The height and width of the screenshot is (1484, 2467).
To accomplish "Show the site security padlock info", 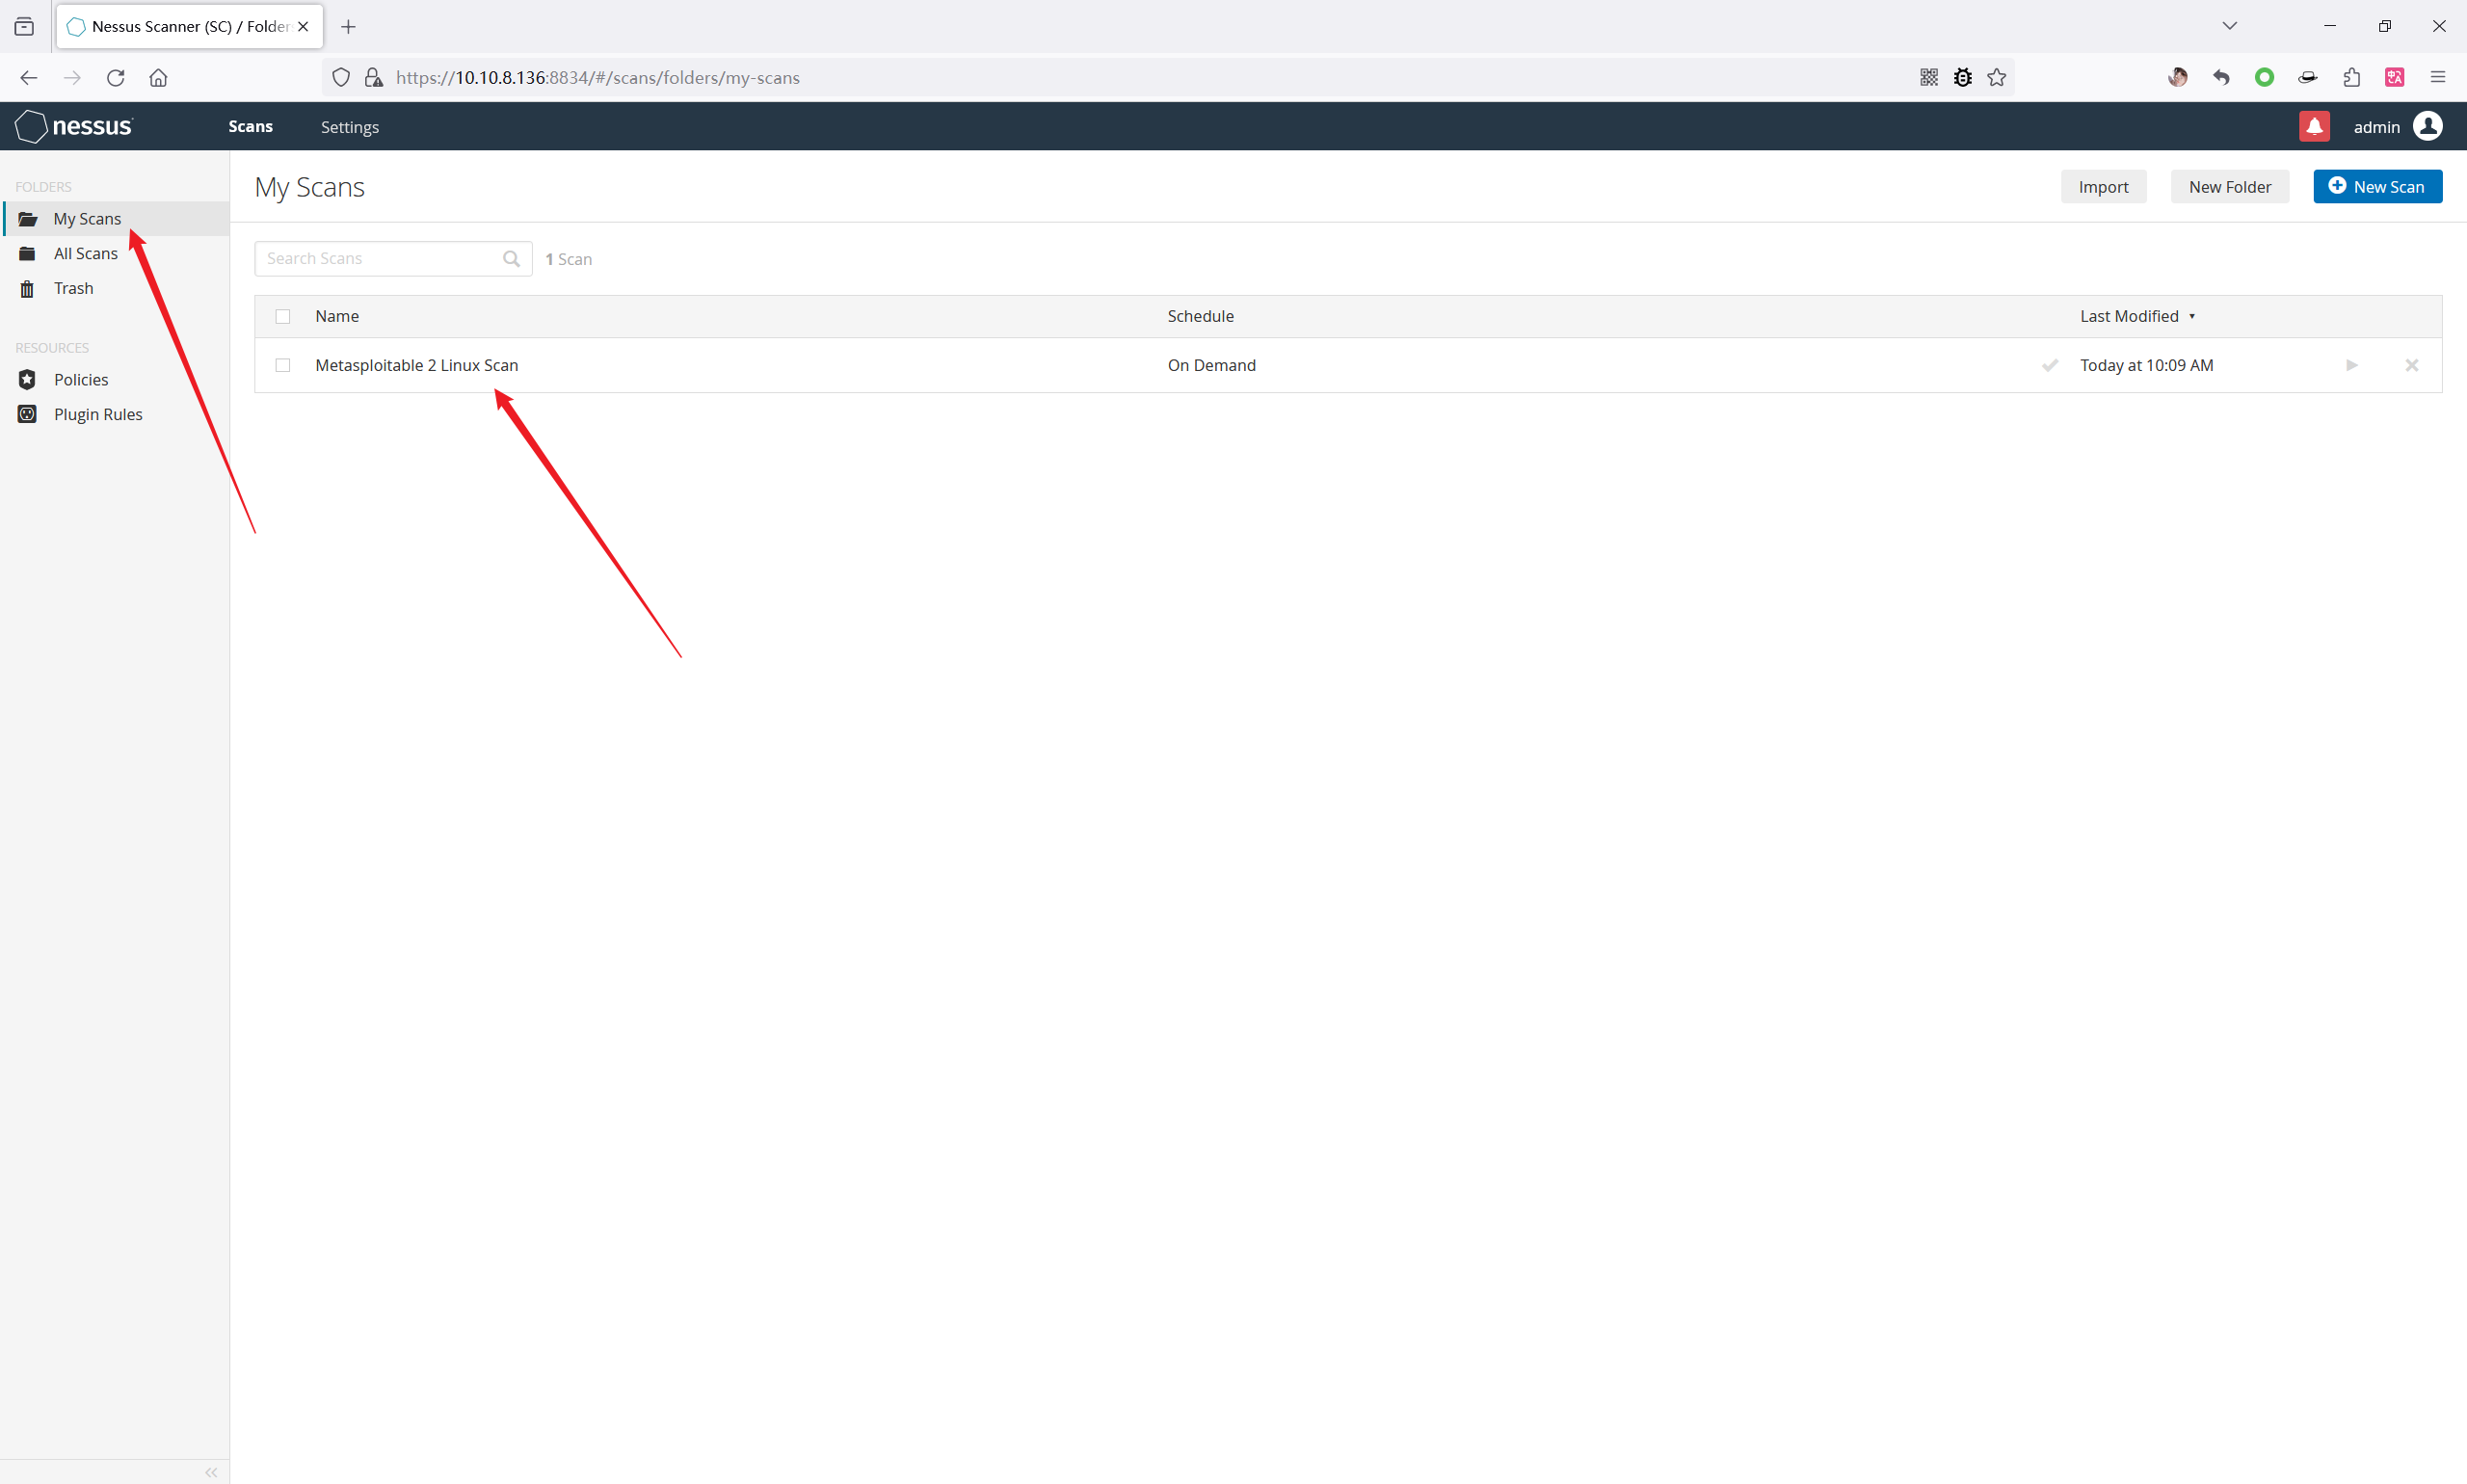I will 373,78.
